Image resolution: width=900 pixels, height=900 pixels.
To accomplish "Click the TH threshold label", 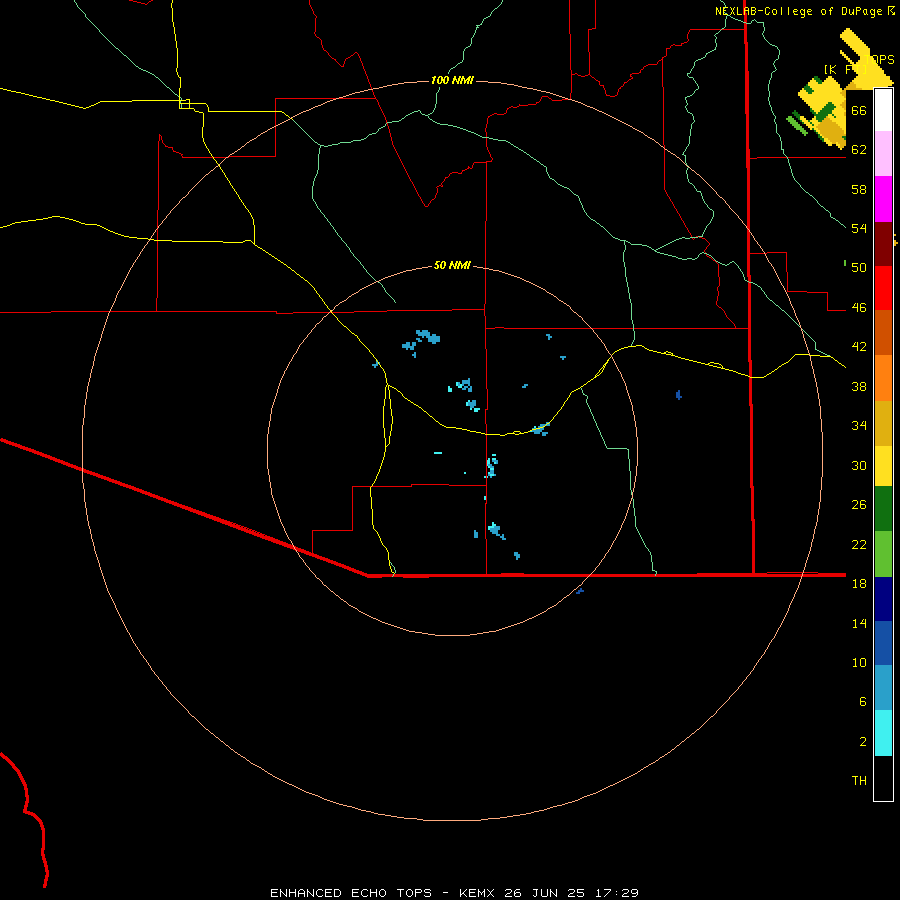I will point(859,781).
